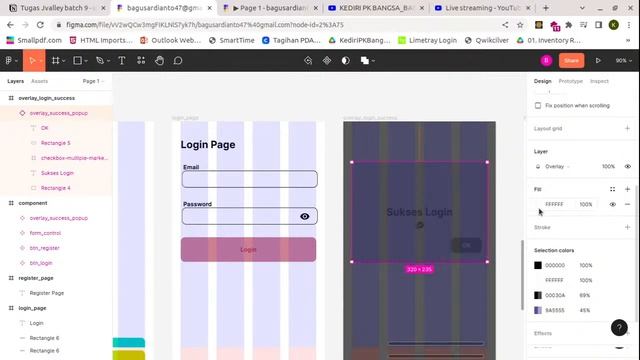
Task: Click the Use as mask icon
Action: pos(346,60)
